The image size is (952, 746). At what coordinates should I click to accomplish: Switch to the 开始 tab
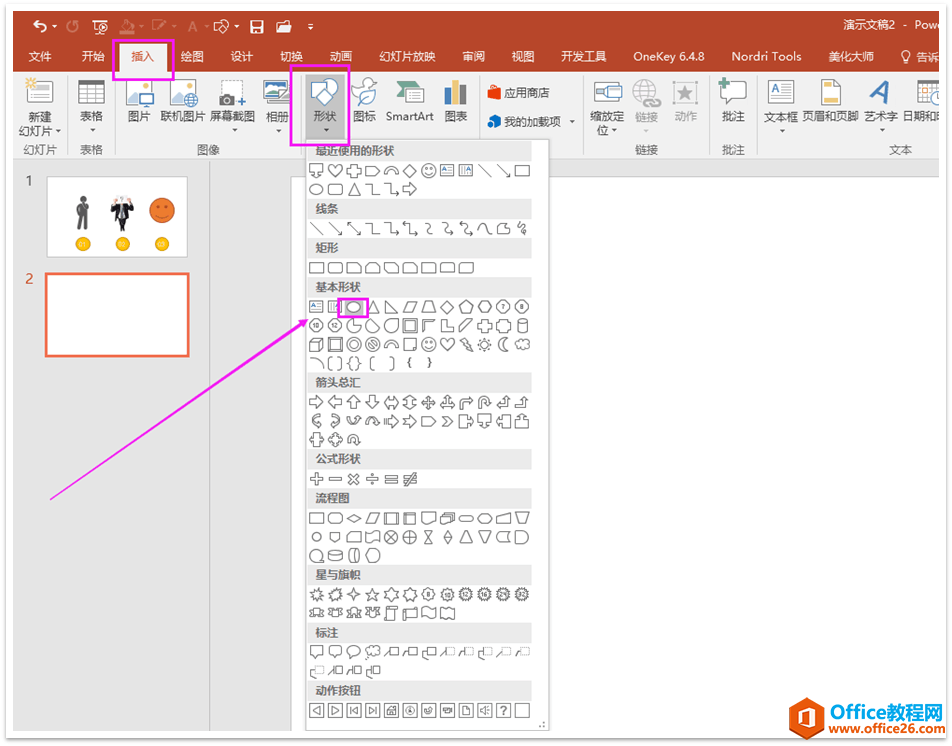click(93, 56)
